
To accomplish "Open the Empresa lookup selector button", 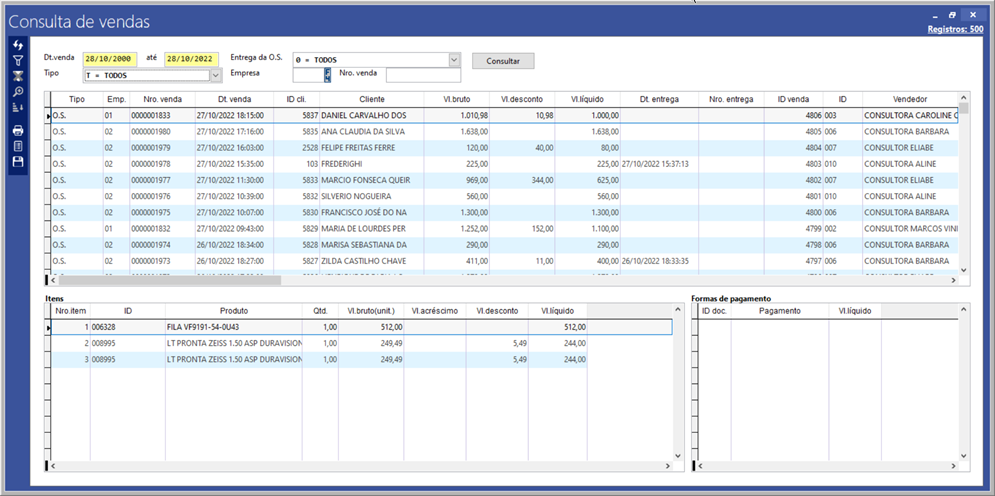I will pyautogui.click(x=326, y=75).
